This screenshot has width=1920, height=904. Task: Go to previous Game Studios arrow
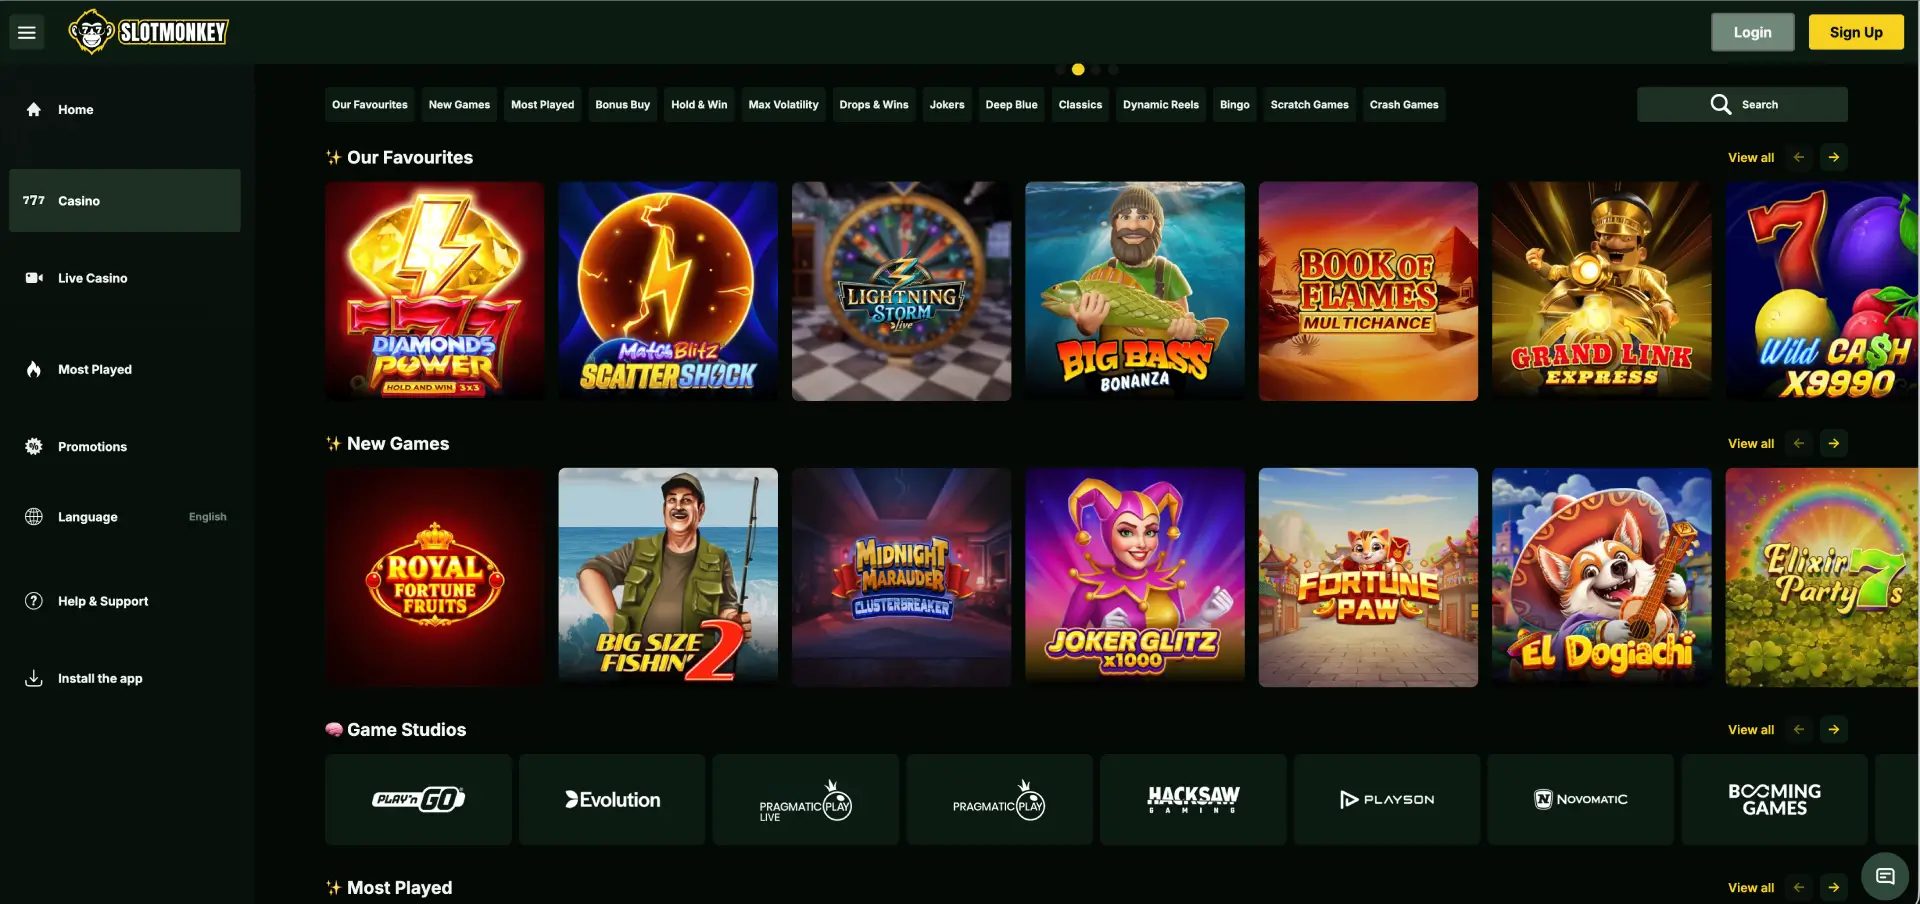[1799, 730]
